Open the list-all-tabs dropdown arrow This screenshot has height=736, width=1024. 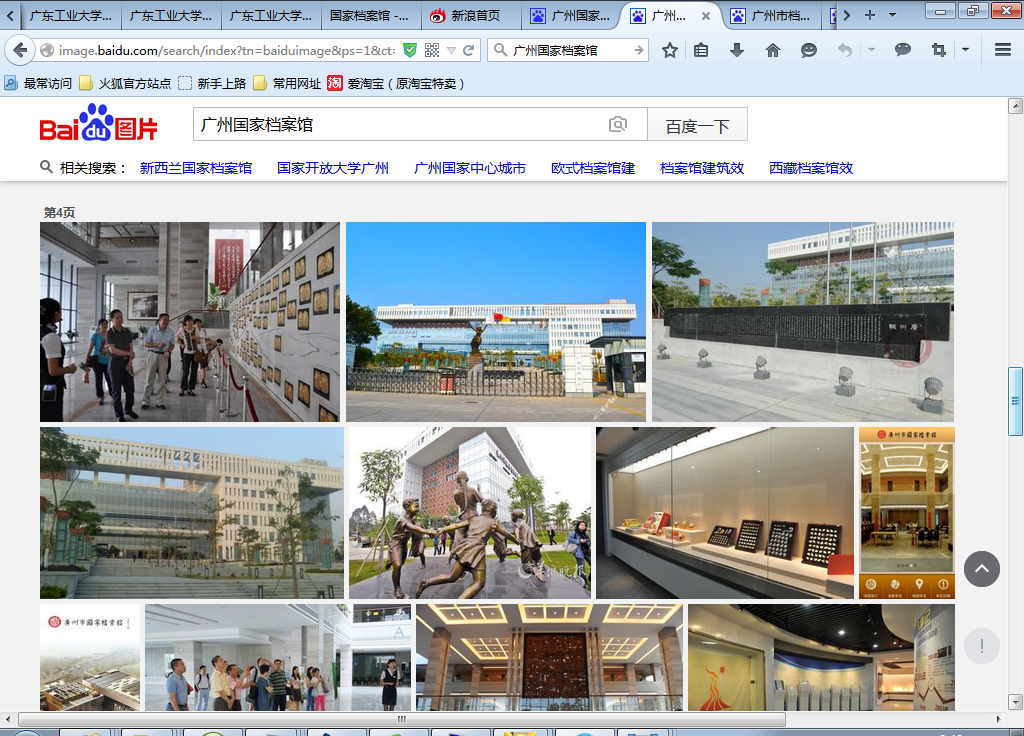(893, 15)
